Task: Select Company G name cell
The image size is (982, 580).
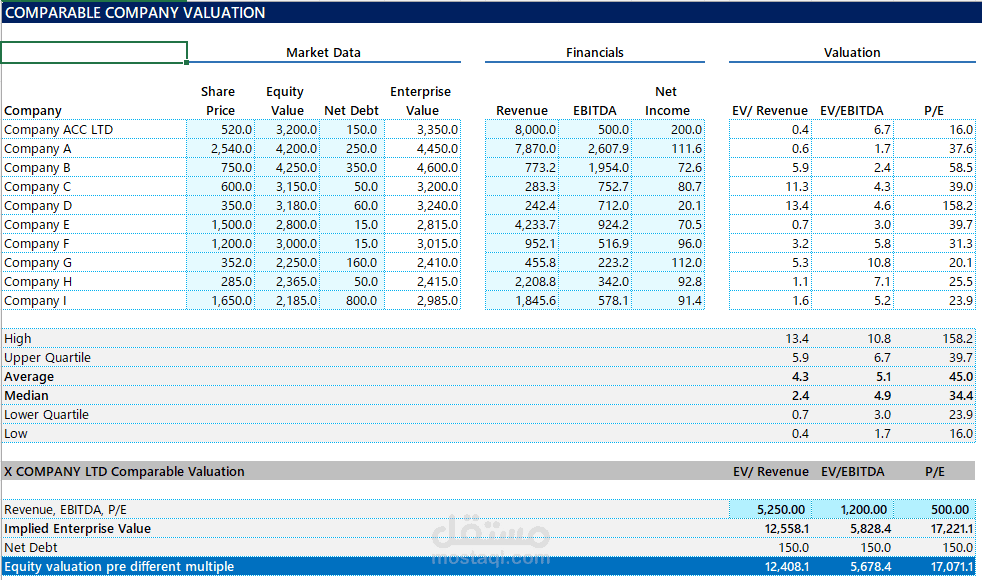Action: coord(94,262)
